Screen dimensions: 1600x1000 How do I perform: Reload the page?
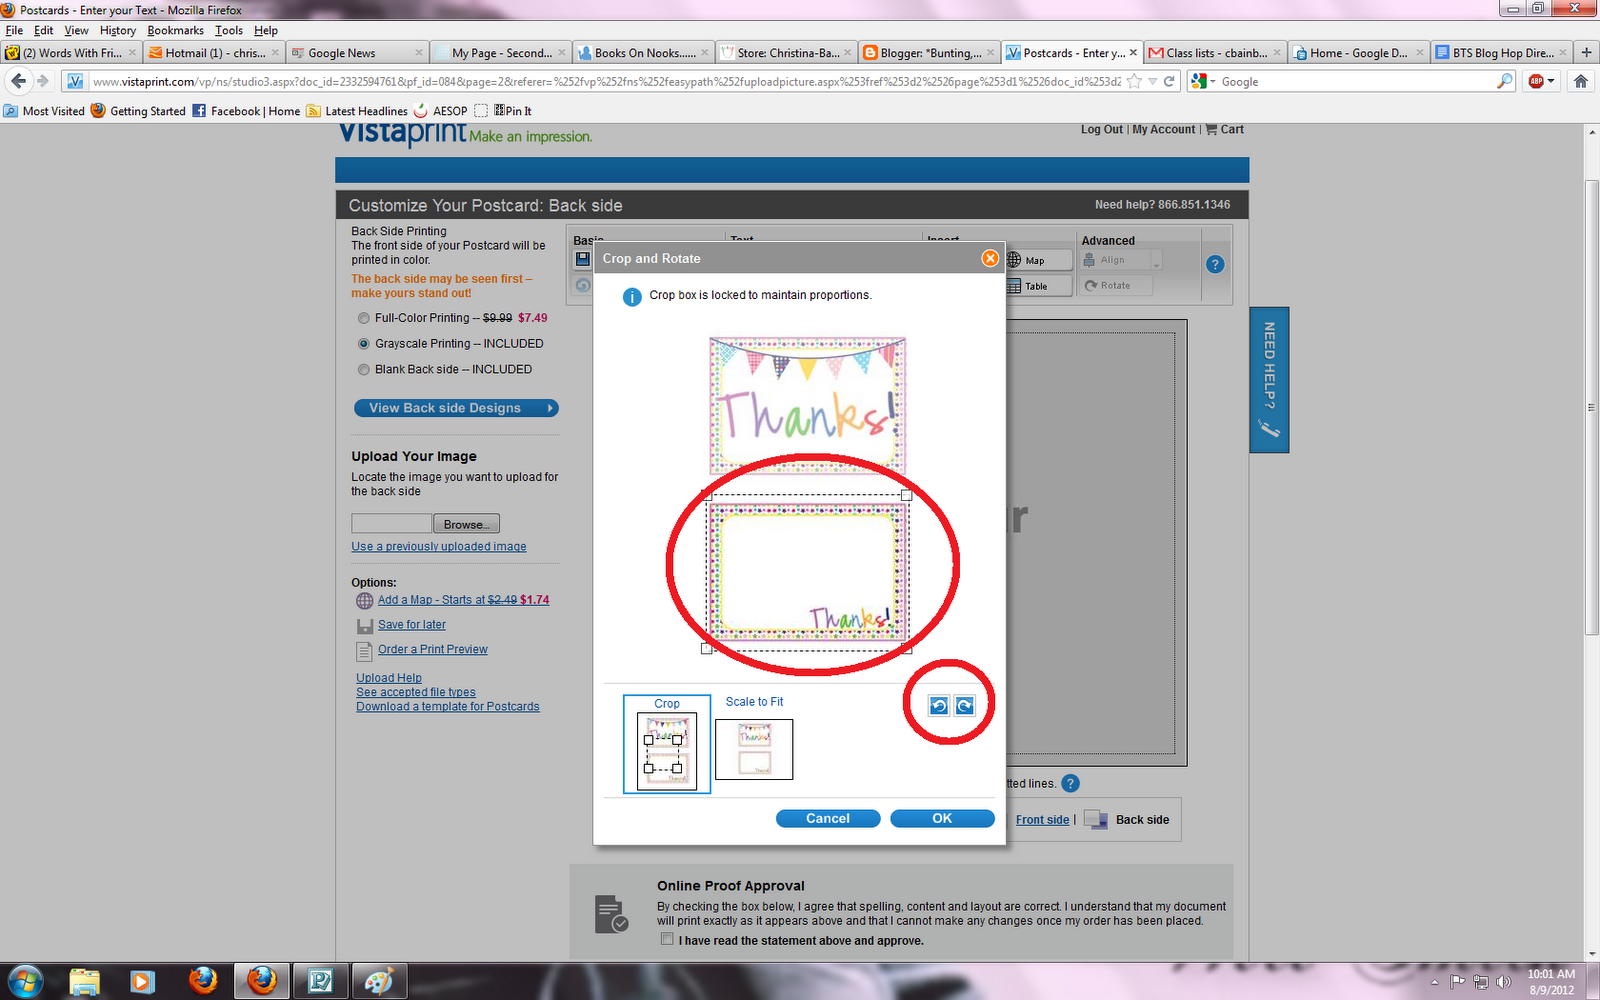1169,82
